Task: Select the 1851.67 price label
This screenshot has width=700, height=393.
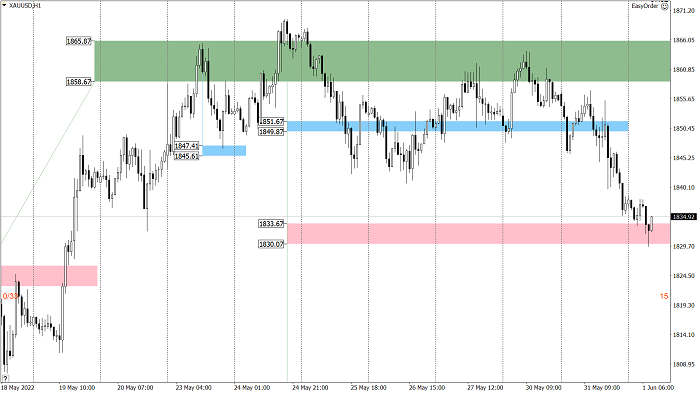Action: [x=271, y=121]
